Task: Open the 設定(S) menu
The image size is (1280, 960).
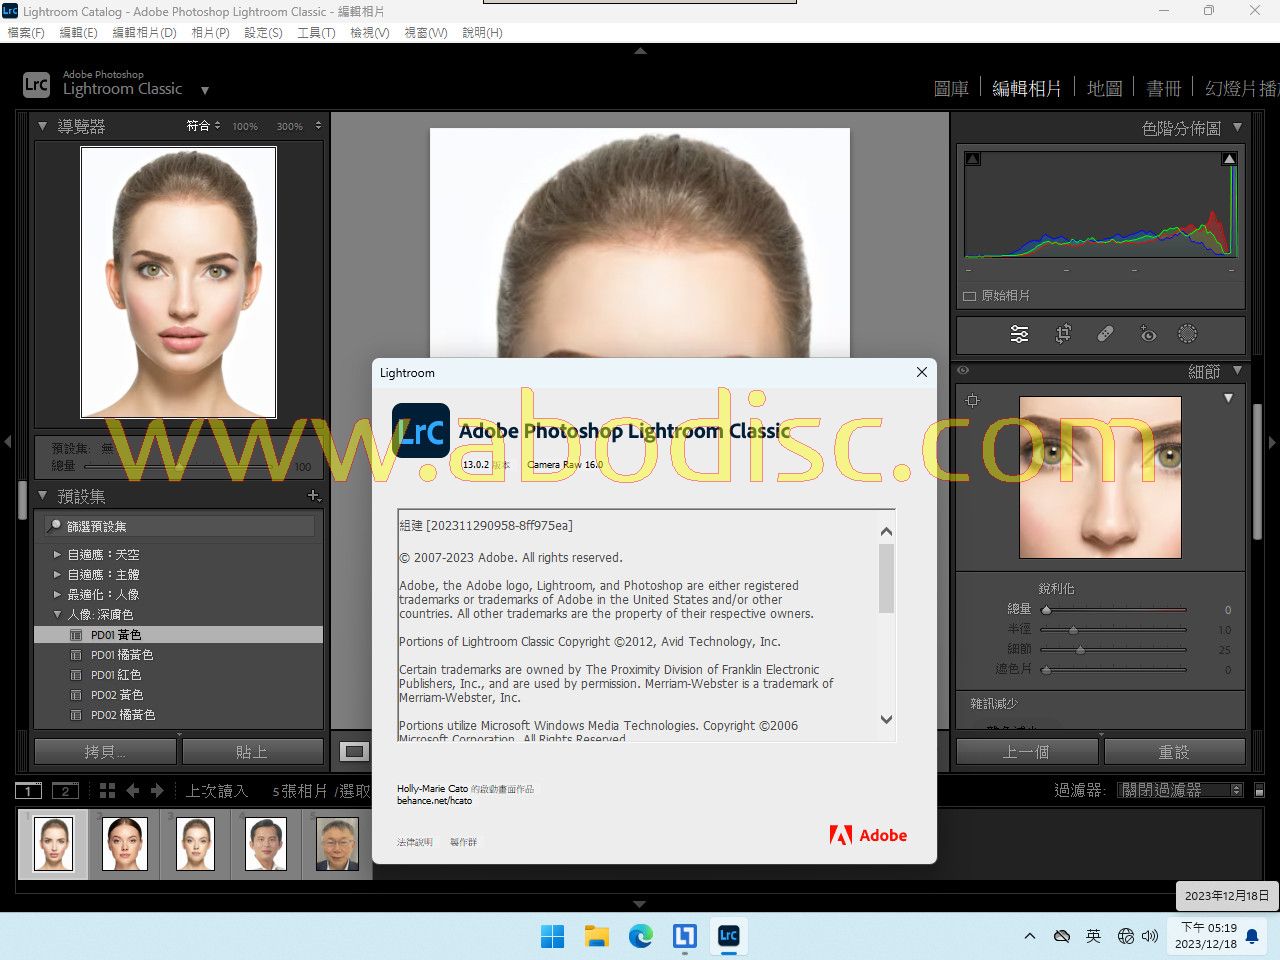Action: pyautogui.click(x=263, y=32)
